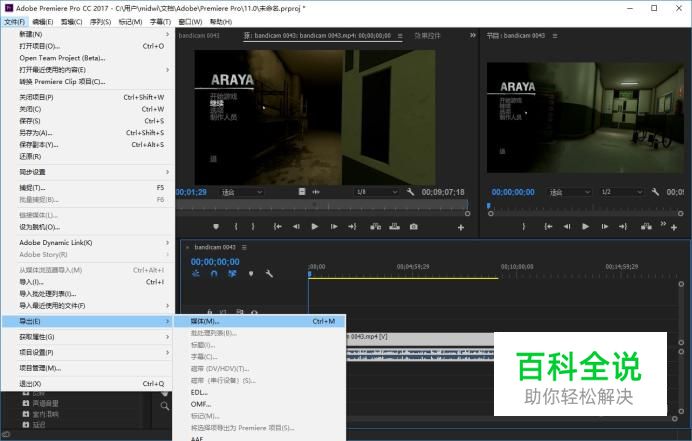Click the timeline playhead timecode field
This screenshot has width=692, height=441.
pos(215,262)
